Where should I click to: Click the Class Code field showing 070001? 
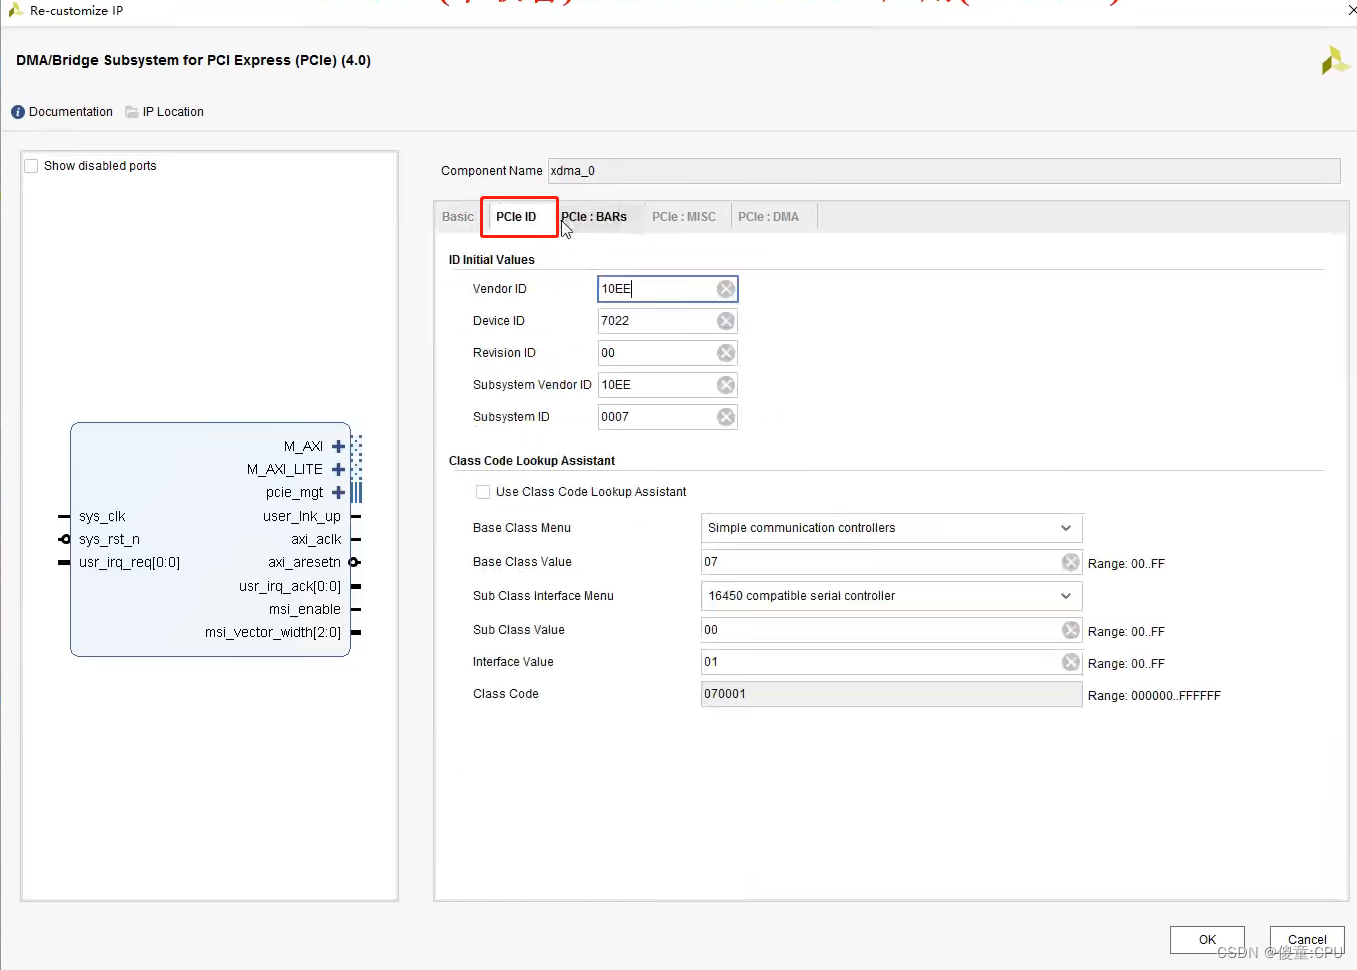click(892, 694)
